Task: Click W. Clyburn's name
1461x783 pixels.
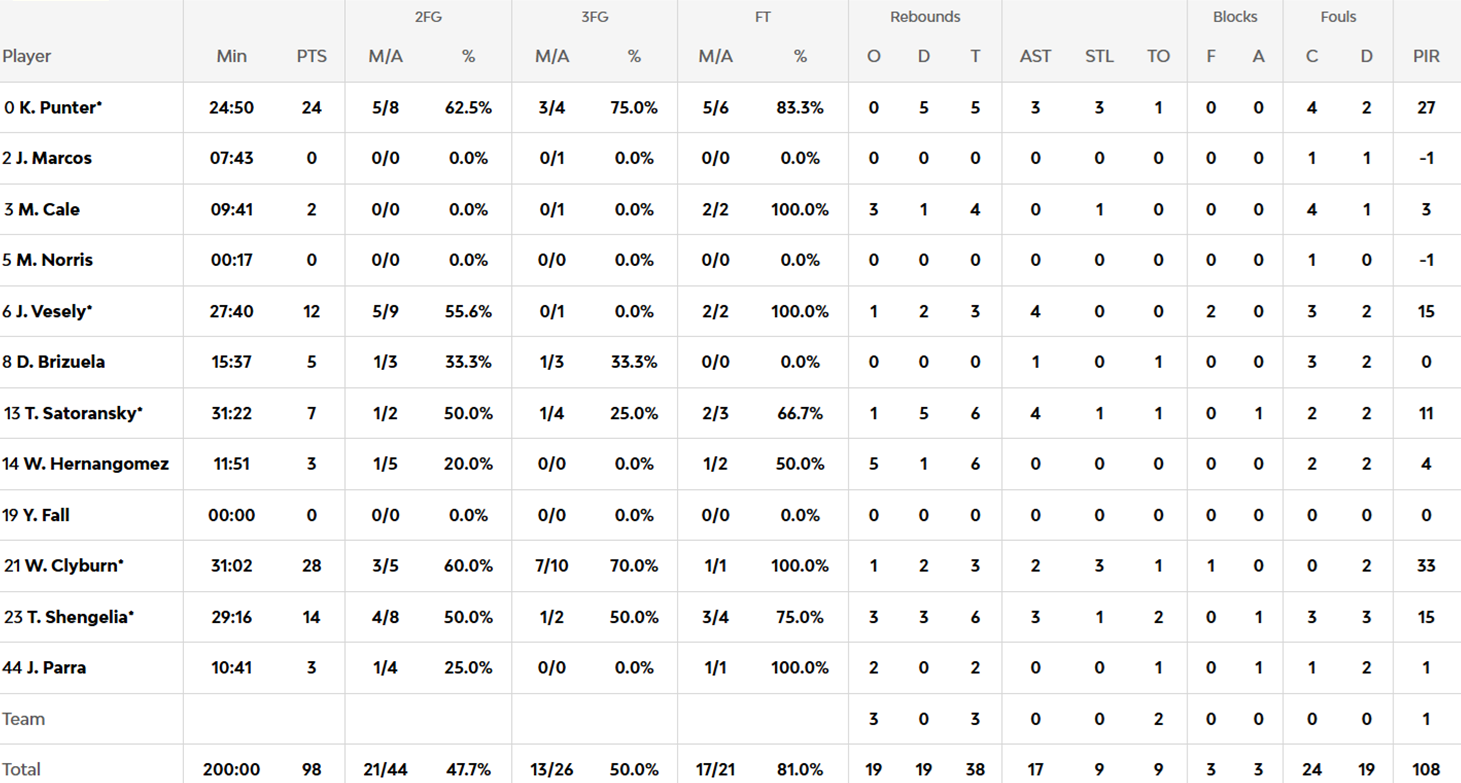Action: [70, 566]
